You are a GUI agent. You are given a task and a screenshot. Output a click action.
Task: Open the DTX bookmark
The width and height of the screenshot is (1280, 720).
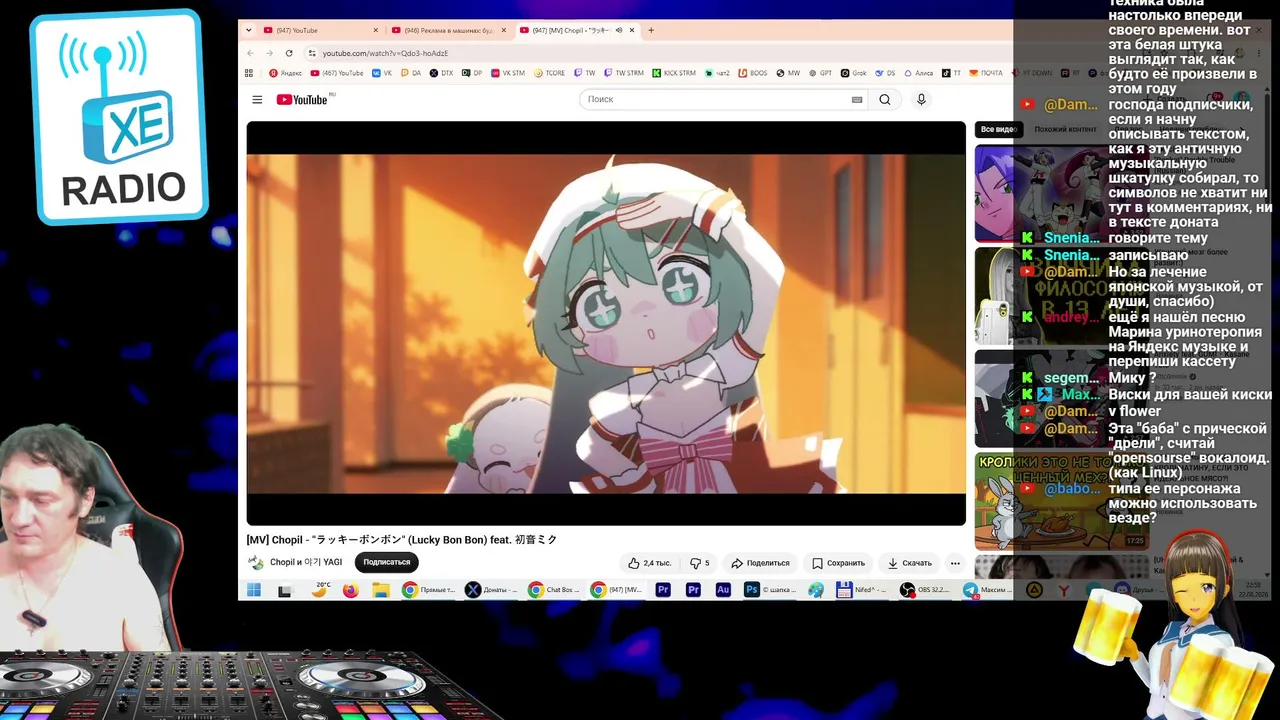441,73
